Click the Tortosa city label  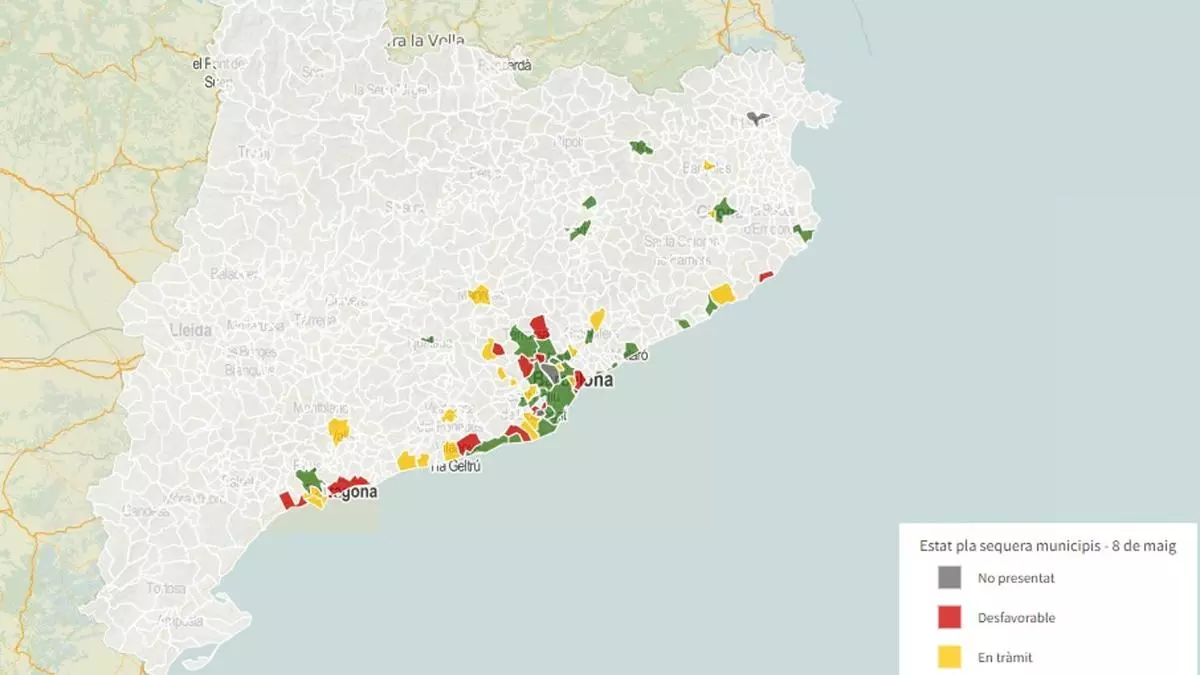click(x=166, y=588)
